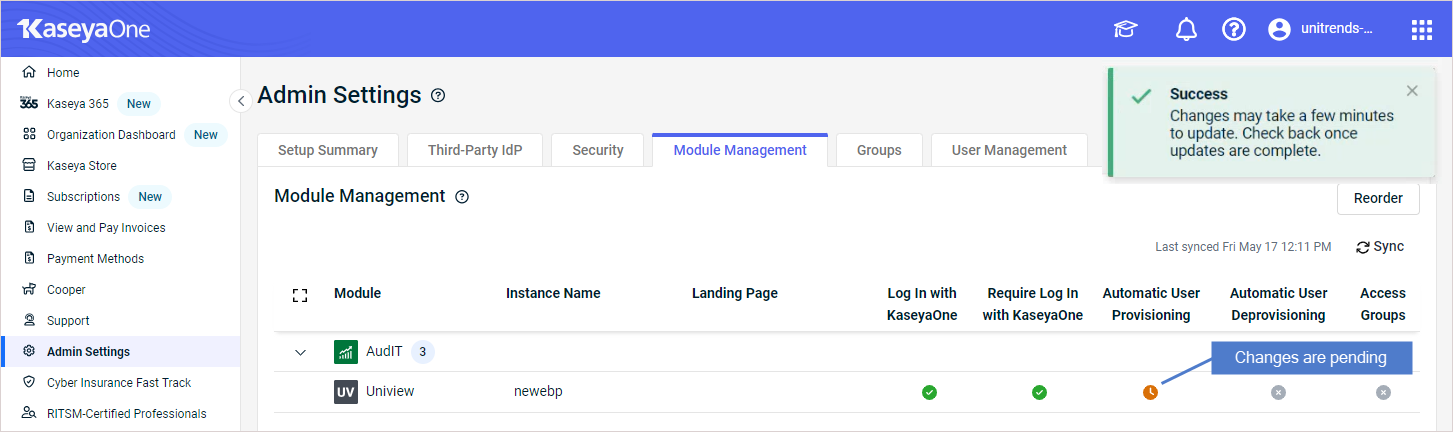Toggle Require Log In with KaseyaOne for Uniview
This screenshot has width=1453, height=432.
click(1040, 392)
